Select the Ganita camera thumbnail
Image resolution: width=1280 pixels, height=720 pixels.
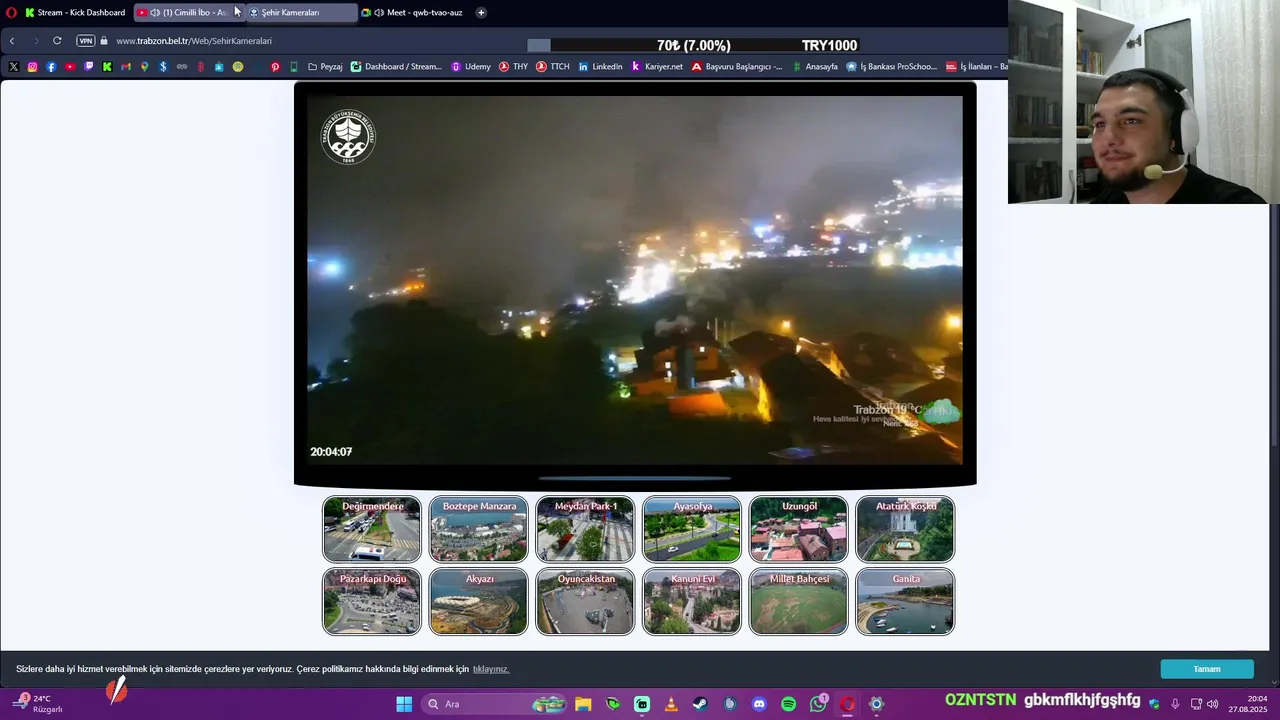click(905, 601)
